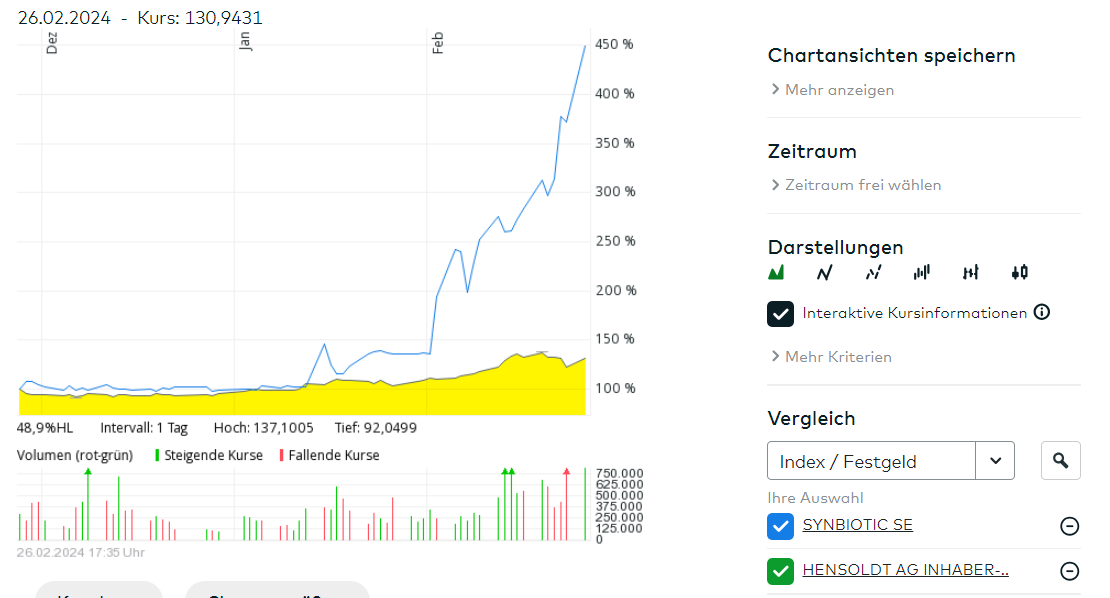
Task: Uncheck the HENSOLDT AG comparison checkbox
Action: coord(780,571)
